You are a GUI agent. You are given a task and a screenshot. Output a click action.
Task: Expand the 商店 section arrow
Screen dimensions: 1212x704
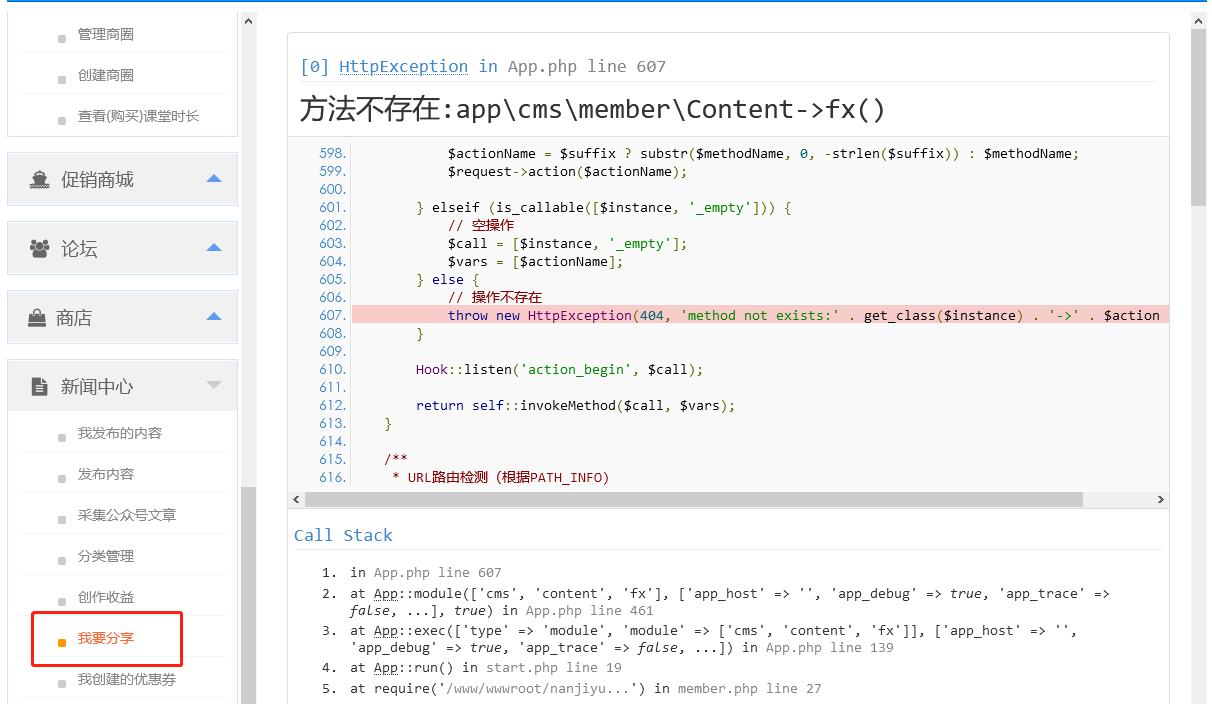pyautogui.click(x=213, y=317)
